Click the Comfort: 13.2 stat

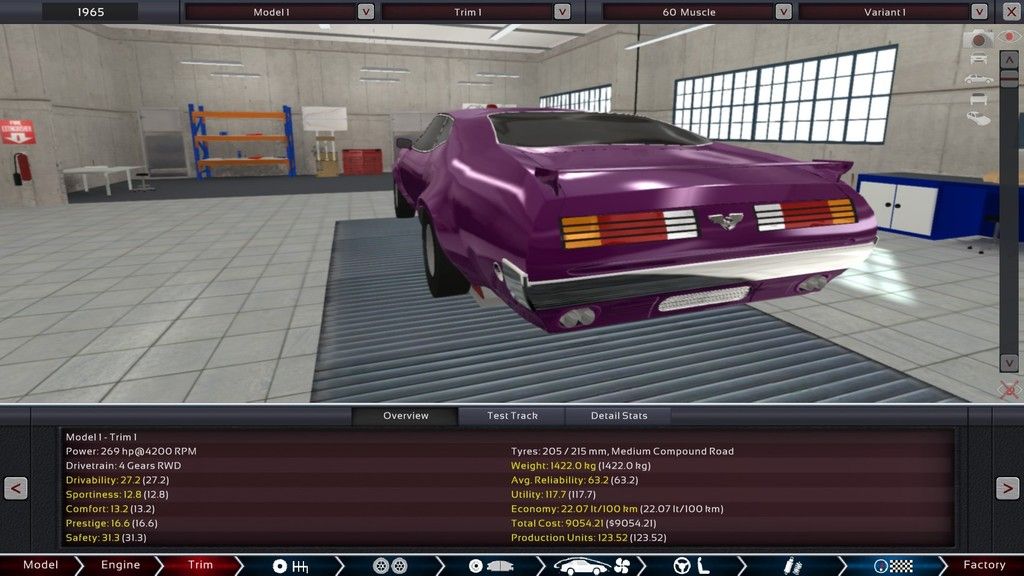click(110, 509)
